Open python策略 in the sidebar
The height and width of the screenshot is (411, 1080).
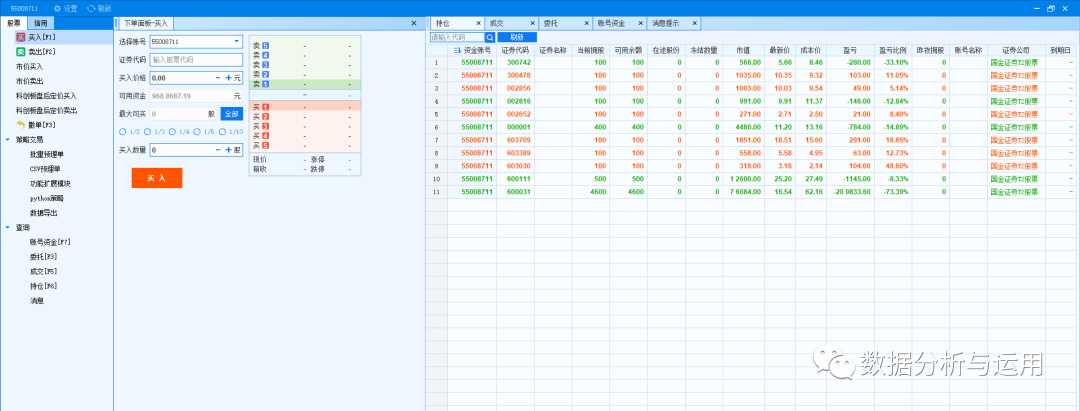click(x=46, y=198)
